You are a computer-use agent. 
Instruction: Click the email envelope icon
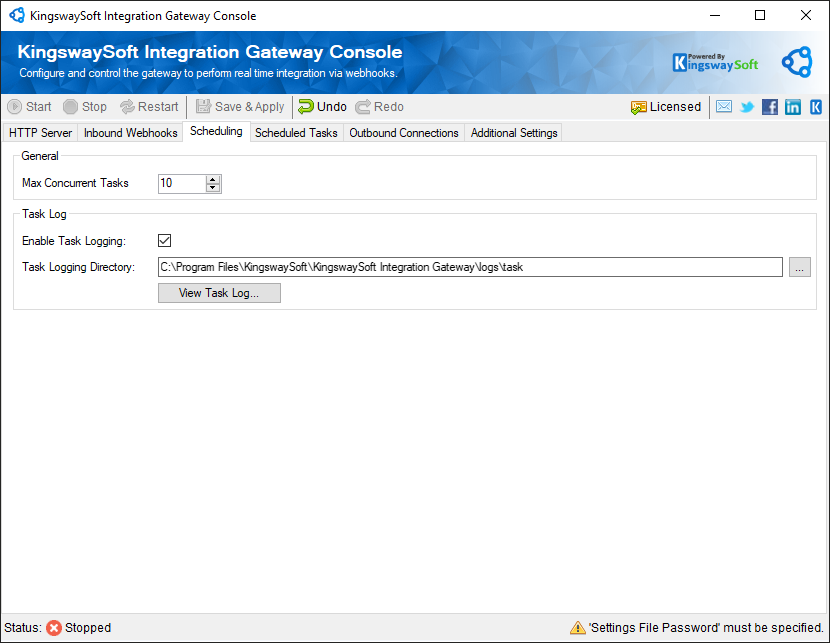tap(724, 107)
